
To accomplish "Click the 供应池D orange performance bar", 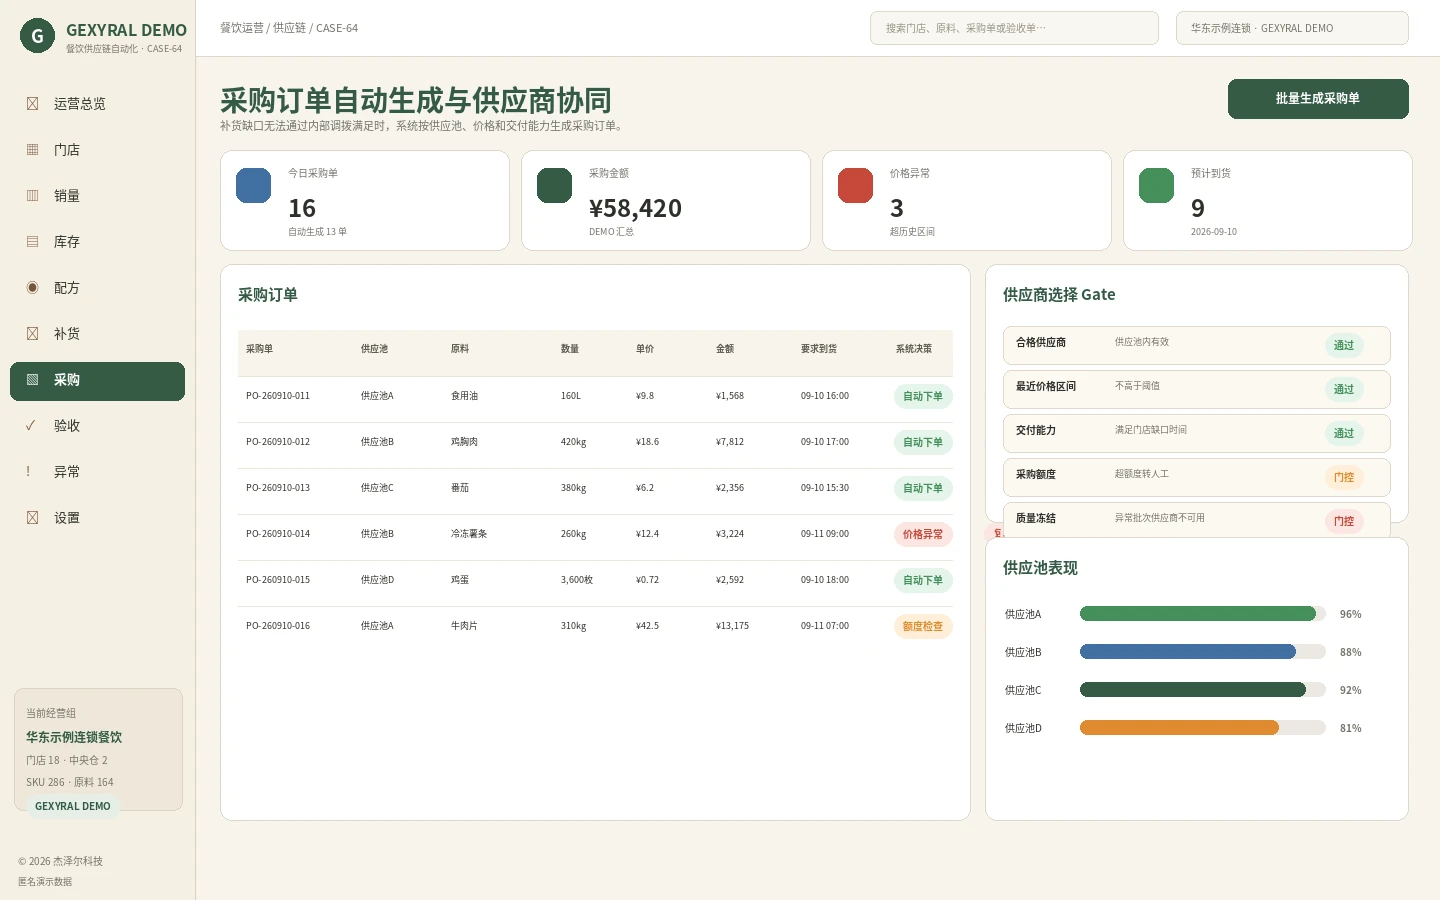I will click(x=1203, y=728).
